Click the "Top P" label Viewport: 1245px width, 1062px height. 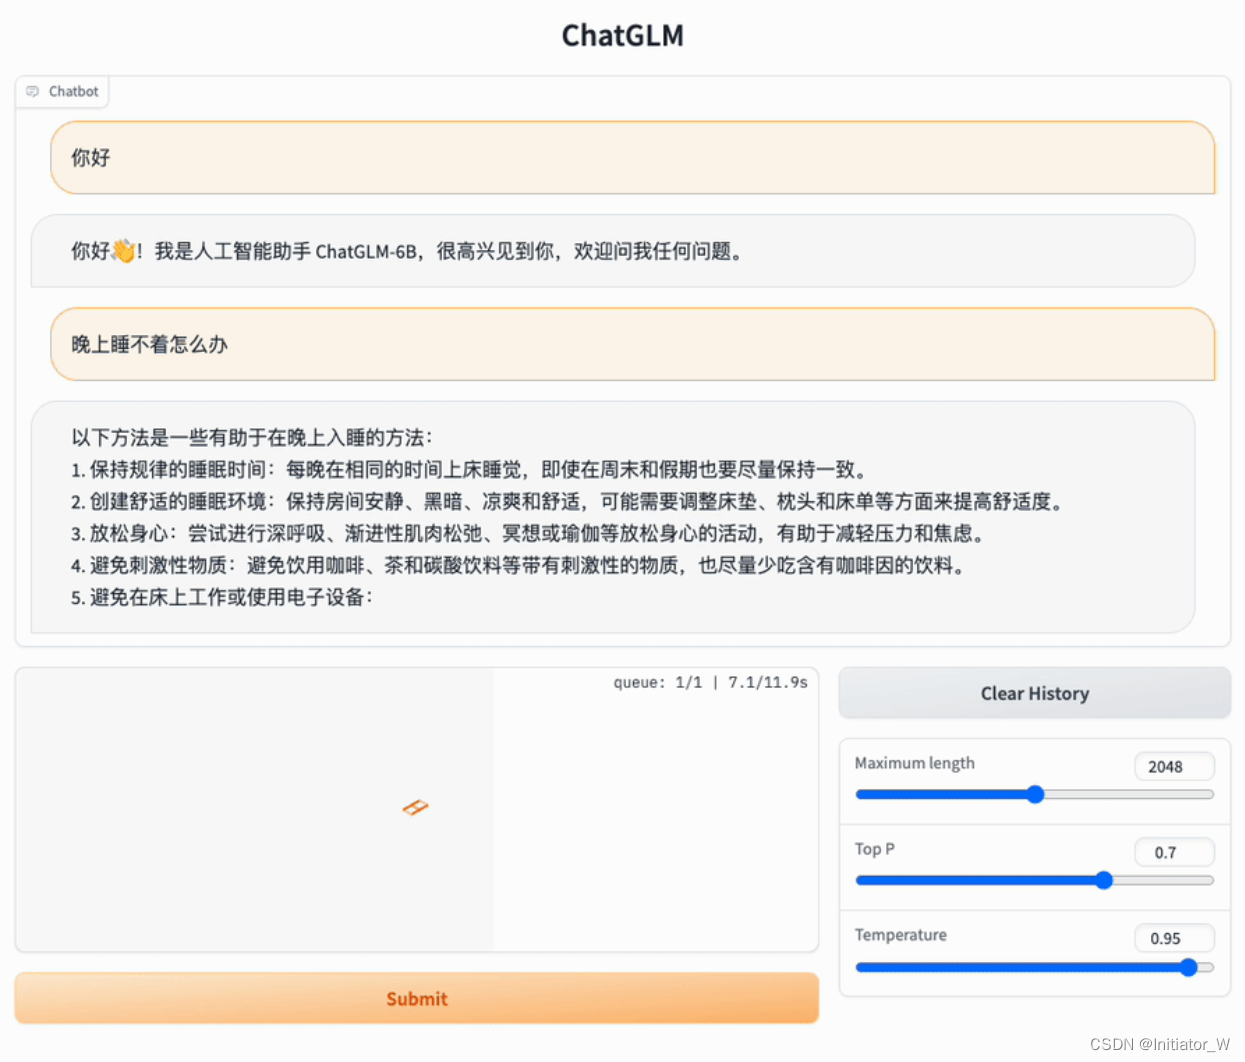coord(874,849)
